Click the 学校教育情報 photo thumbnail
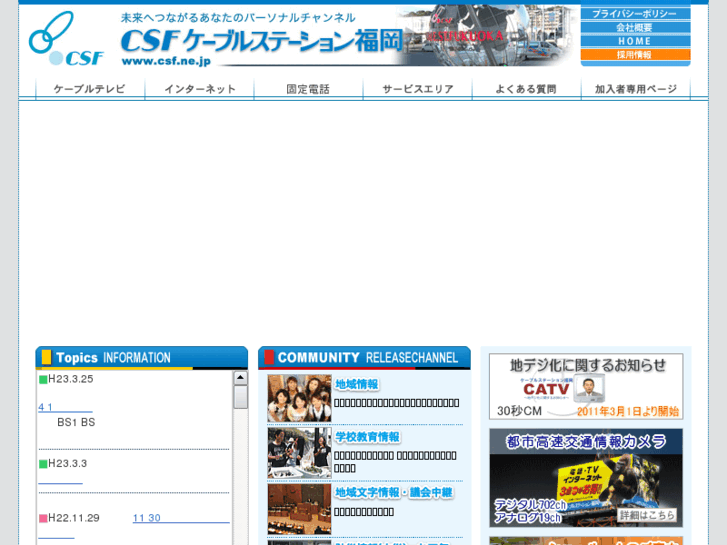The image size is (727, 545). [x=300, y=453]
